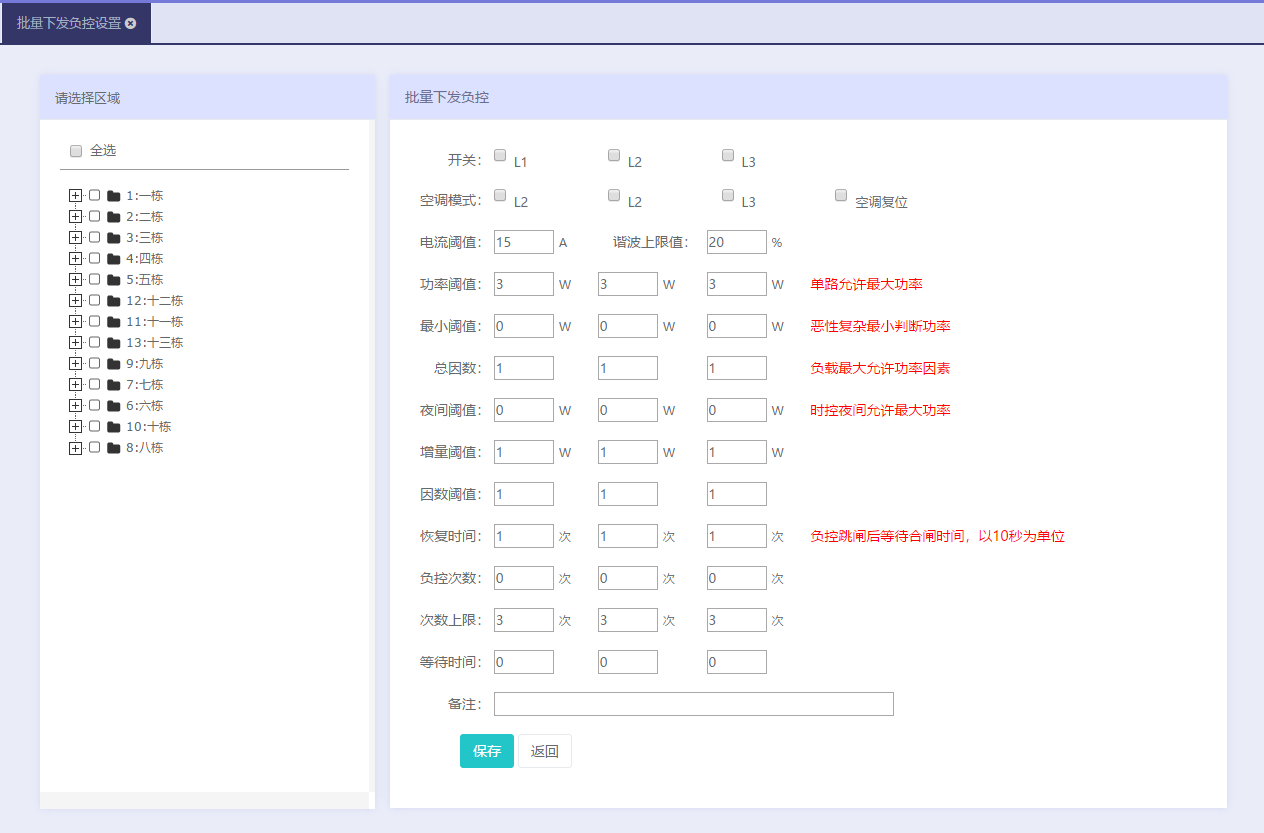Image resolution: width=1264 pixels, height=833 pixels.
Task: Enable the 开关 L1 checkbox
Action: click(x=500, y=155)
